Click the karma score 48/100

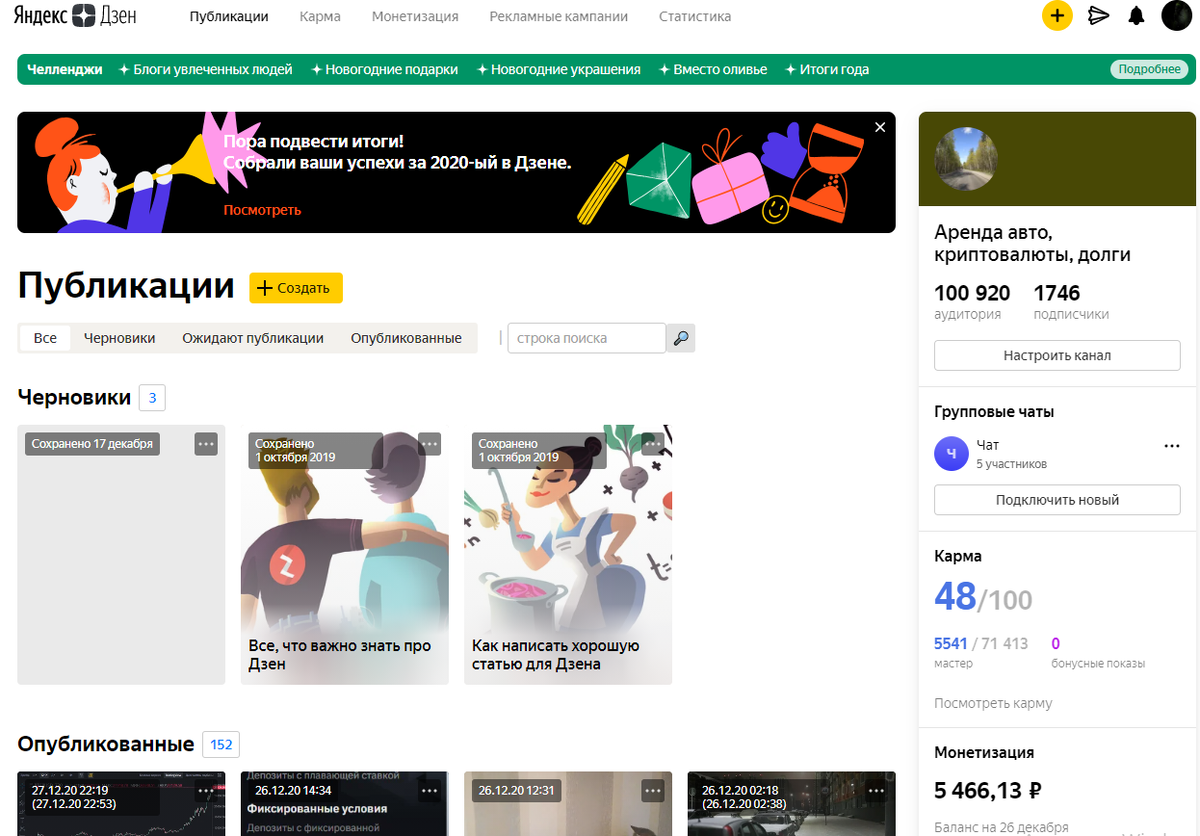(x=983, y=597)
